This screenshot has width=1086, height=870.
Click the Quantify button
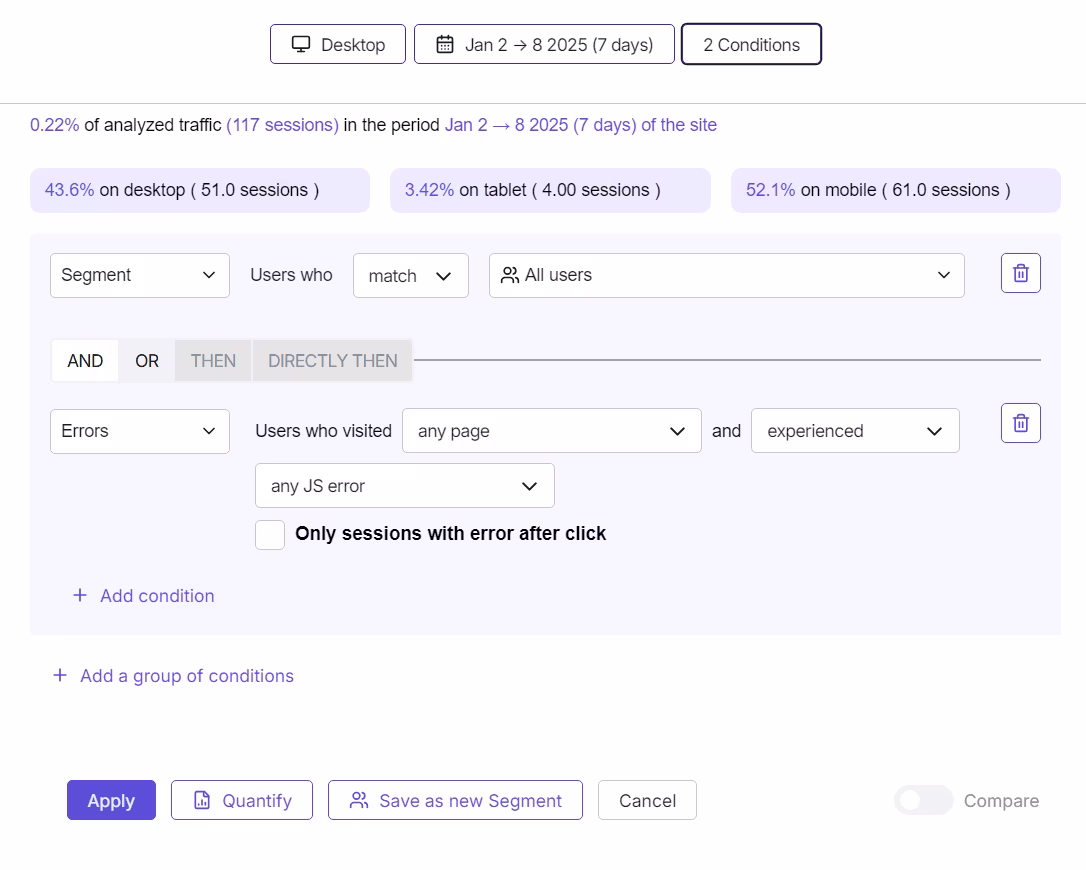point(242,800)
